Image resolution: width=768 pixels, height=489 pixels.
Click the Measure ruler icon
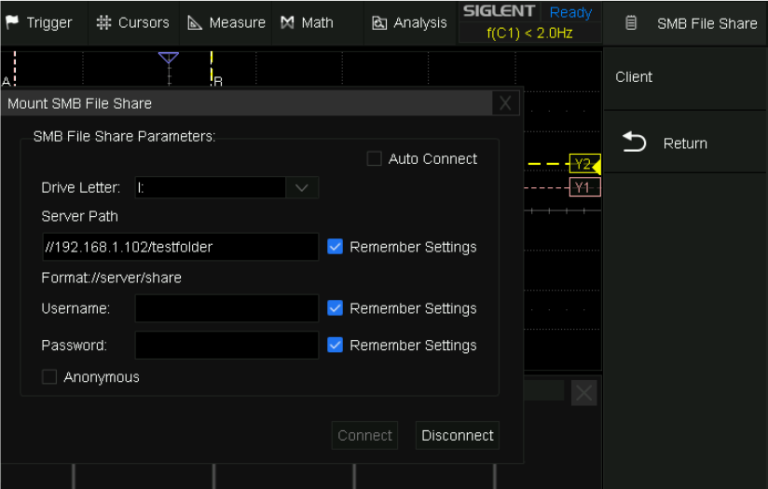point(195,22)
